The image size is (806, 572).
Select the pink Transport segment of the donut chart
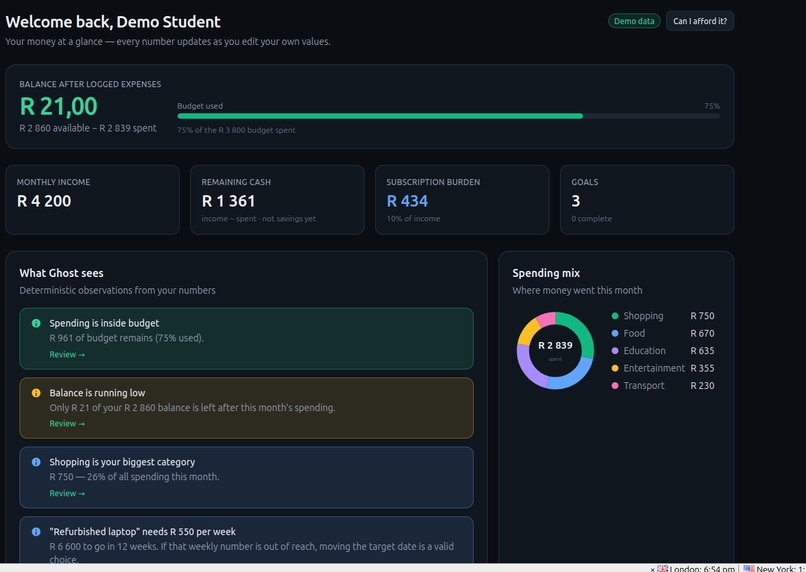[x=546, y=318]
